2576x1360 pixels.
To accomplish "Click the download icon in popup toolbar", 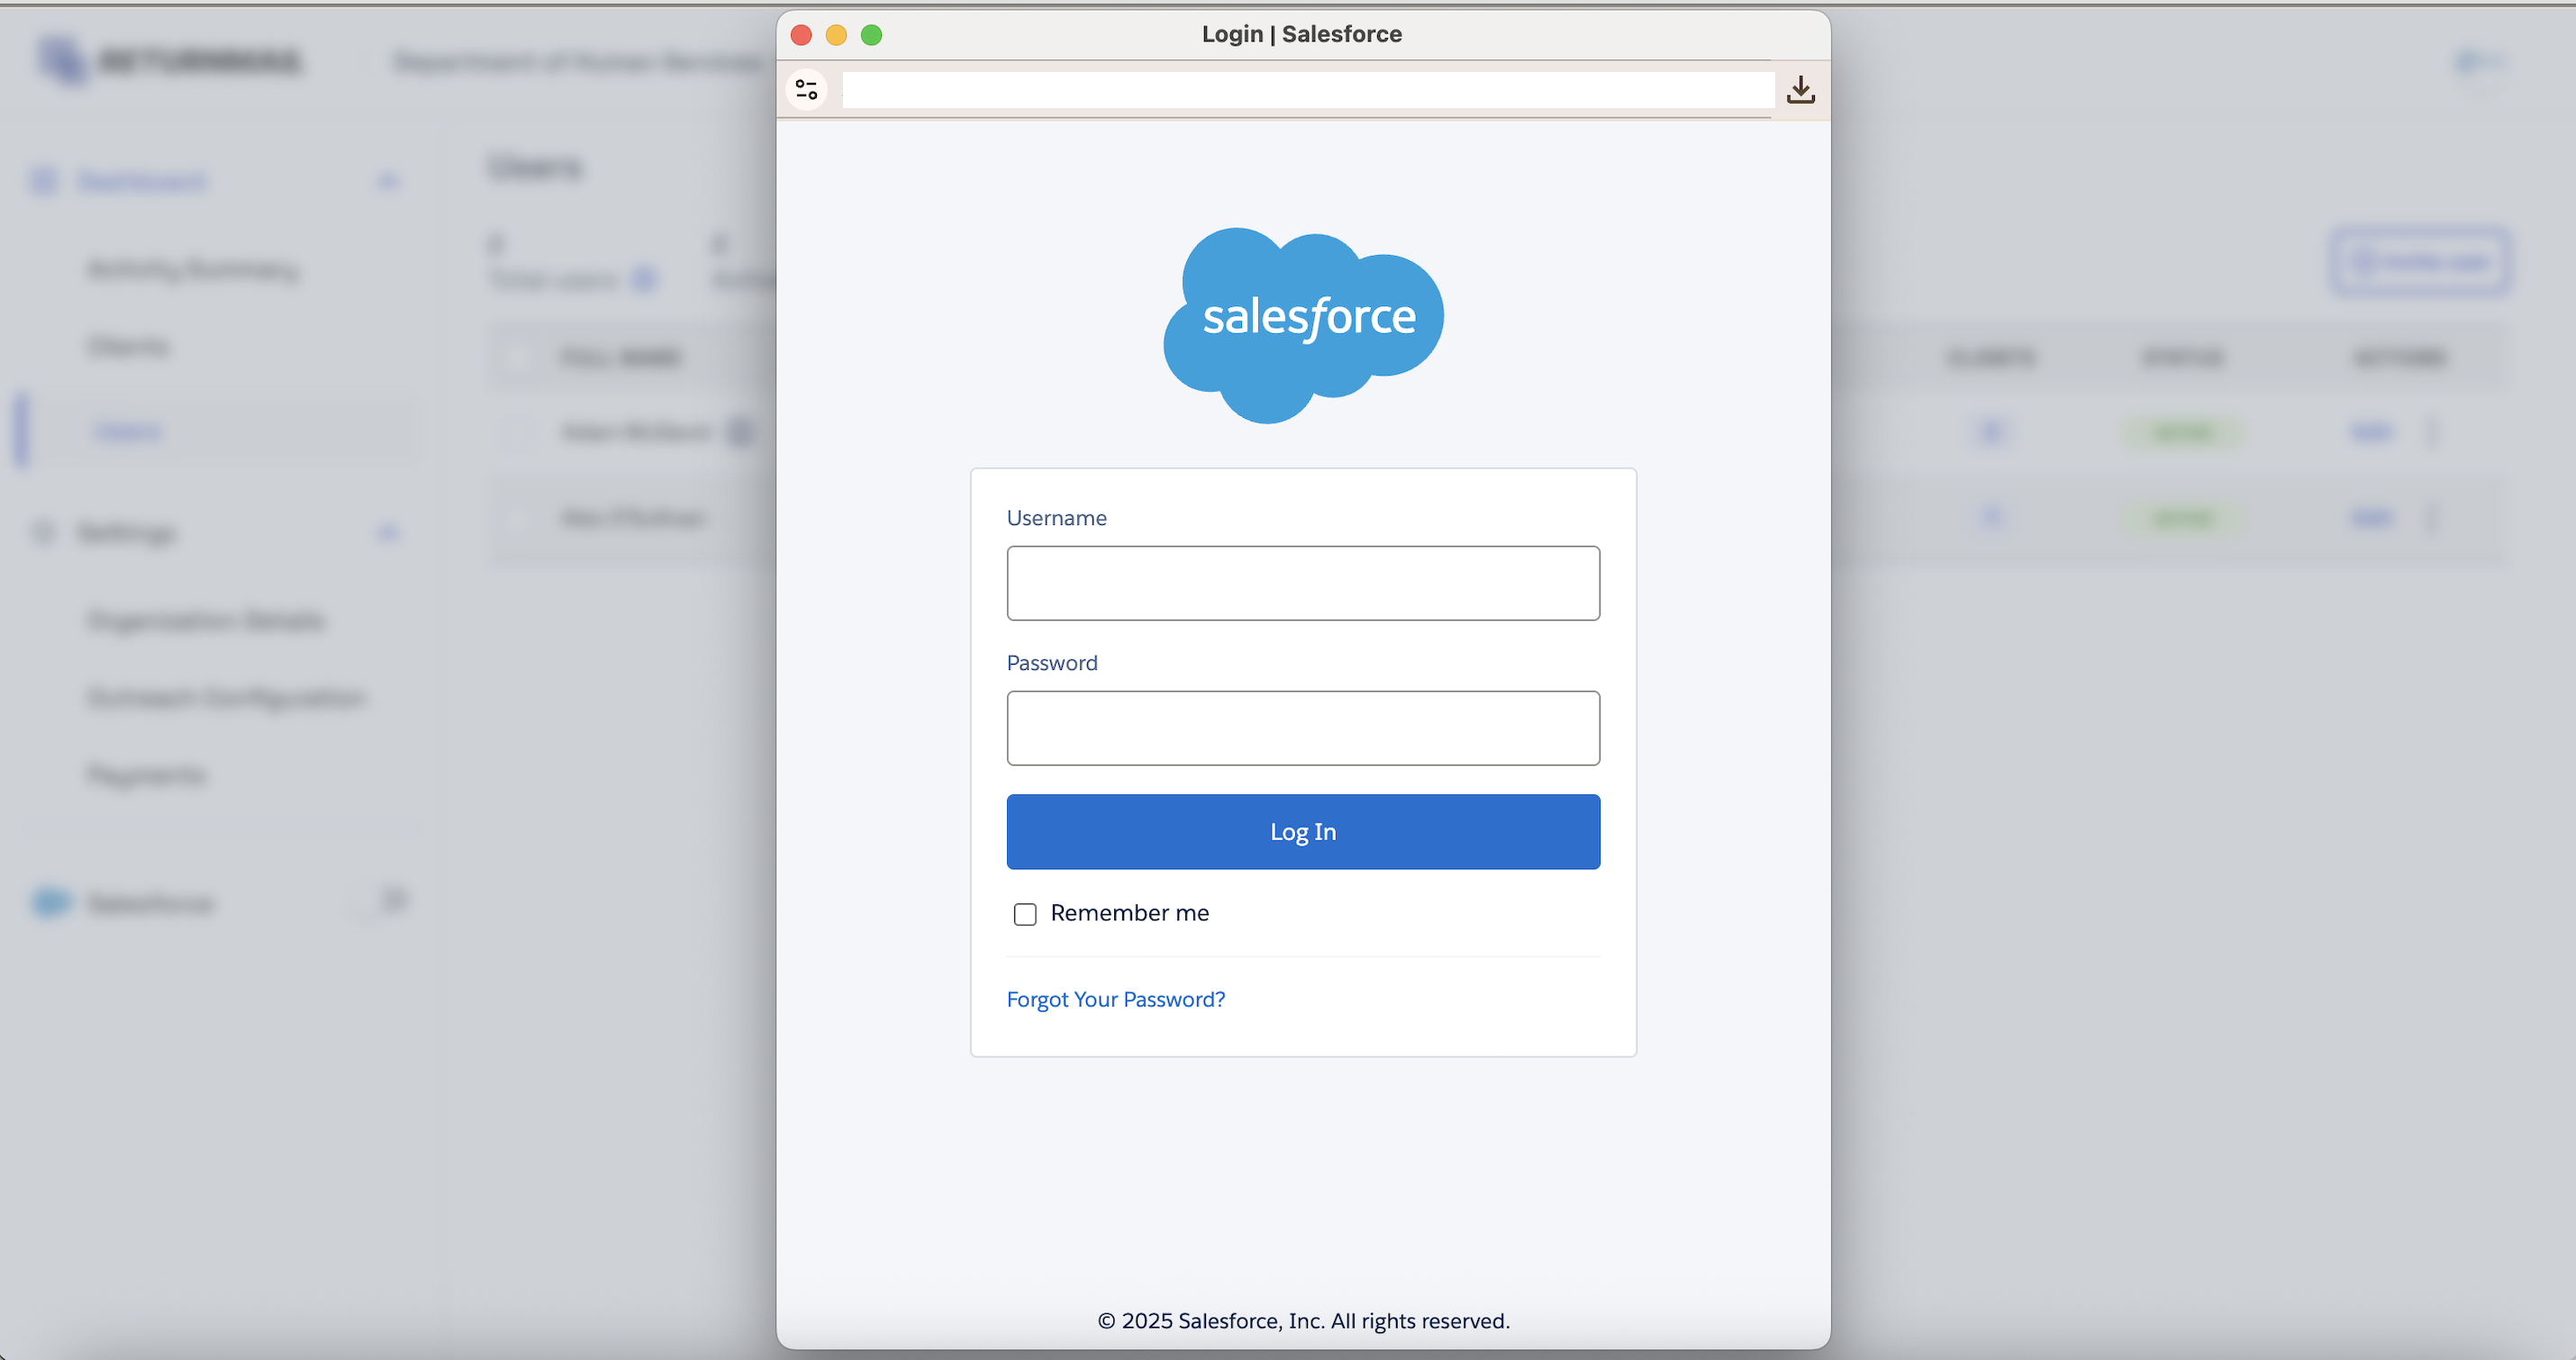I will click(x=1800, y=90).
